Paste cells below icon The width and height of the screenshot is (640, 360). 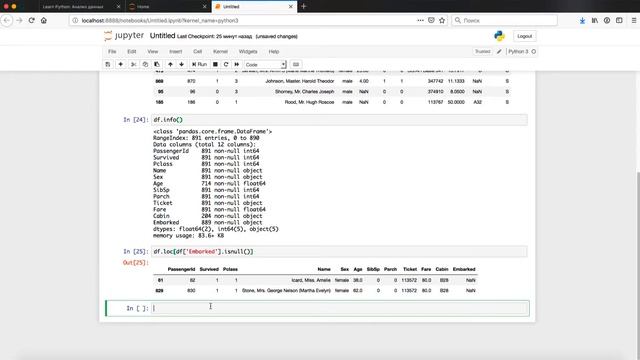[x=157, y=64]
